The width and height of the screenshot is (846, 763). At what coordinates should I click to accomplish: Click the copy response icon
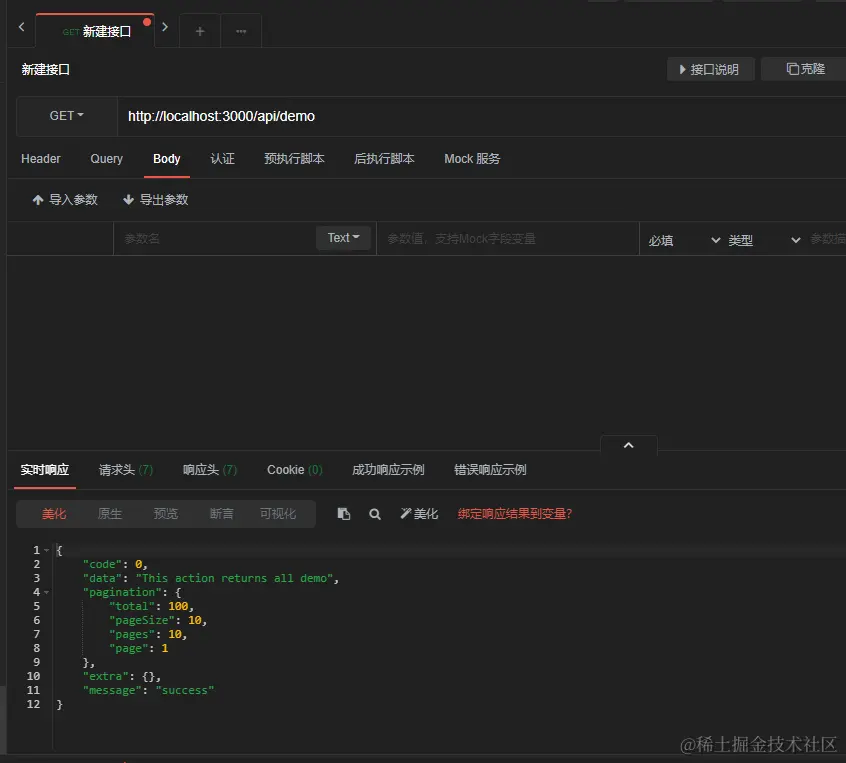pyautogui.click(x=344, y=514)
